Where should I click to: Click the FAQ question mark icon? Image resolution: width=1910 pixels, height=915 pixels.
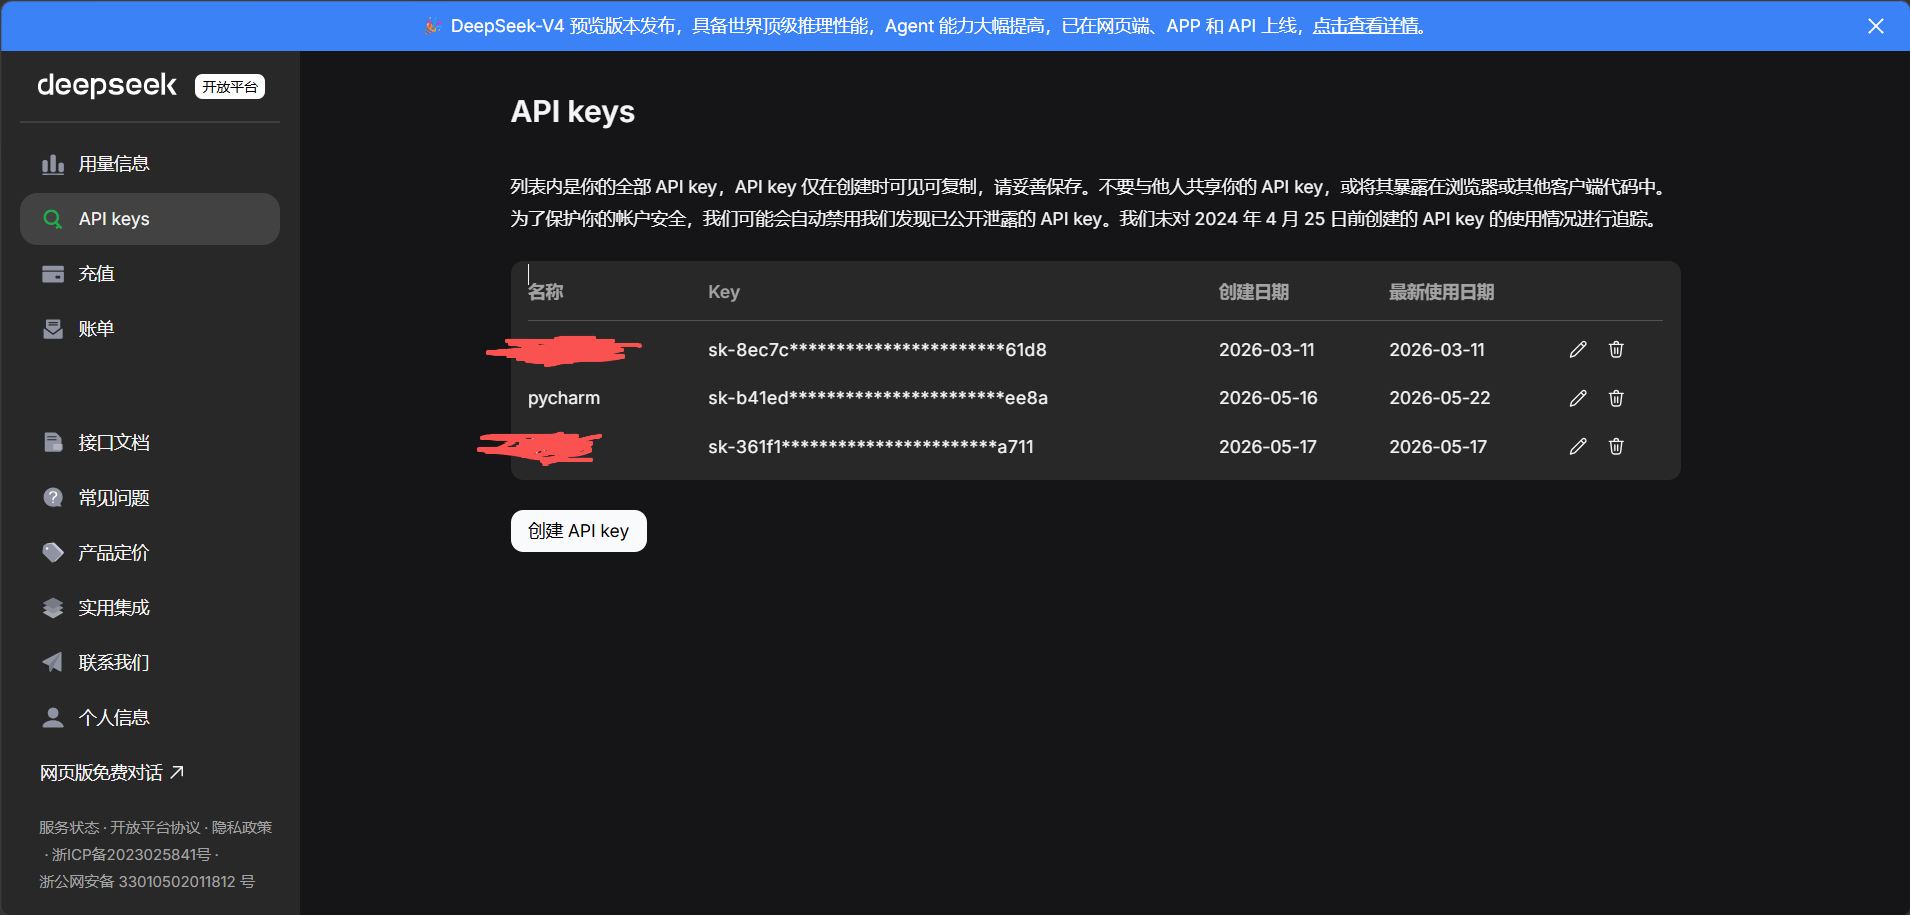[53, 497]
